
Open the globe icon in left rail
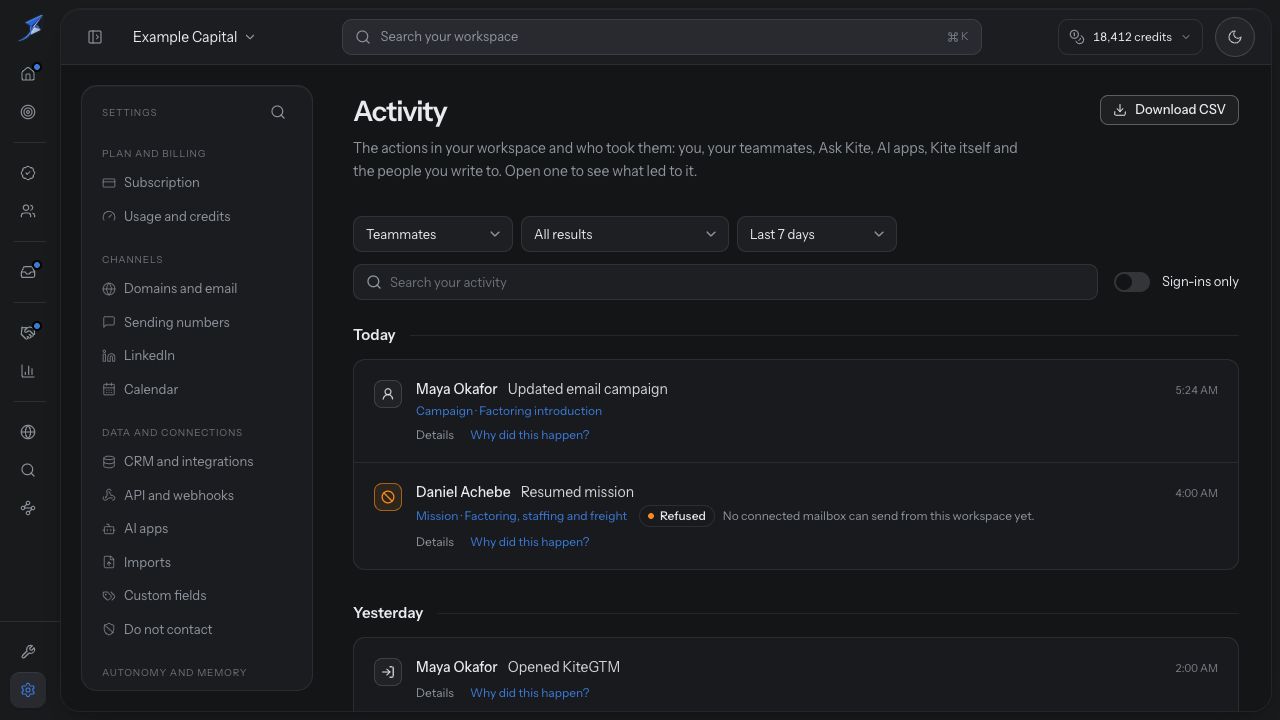(x=28, y=432)
